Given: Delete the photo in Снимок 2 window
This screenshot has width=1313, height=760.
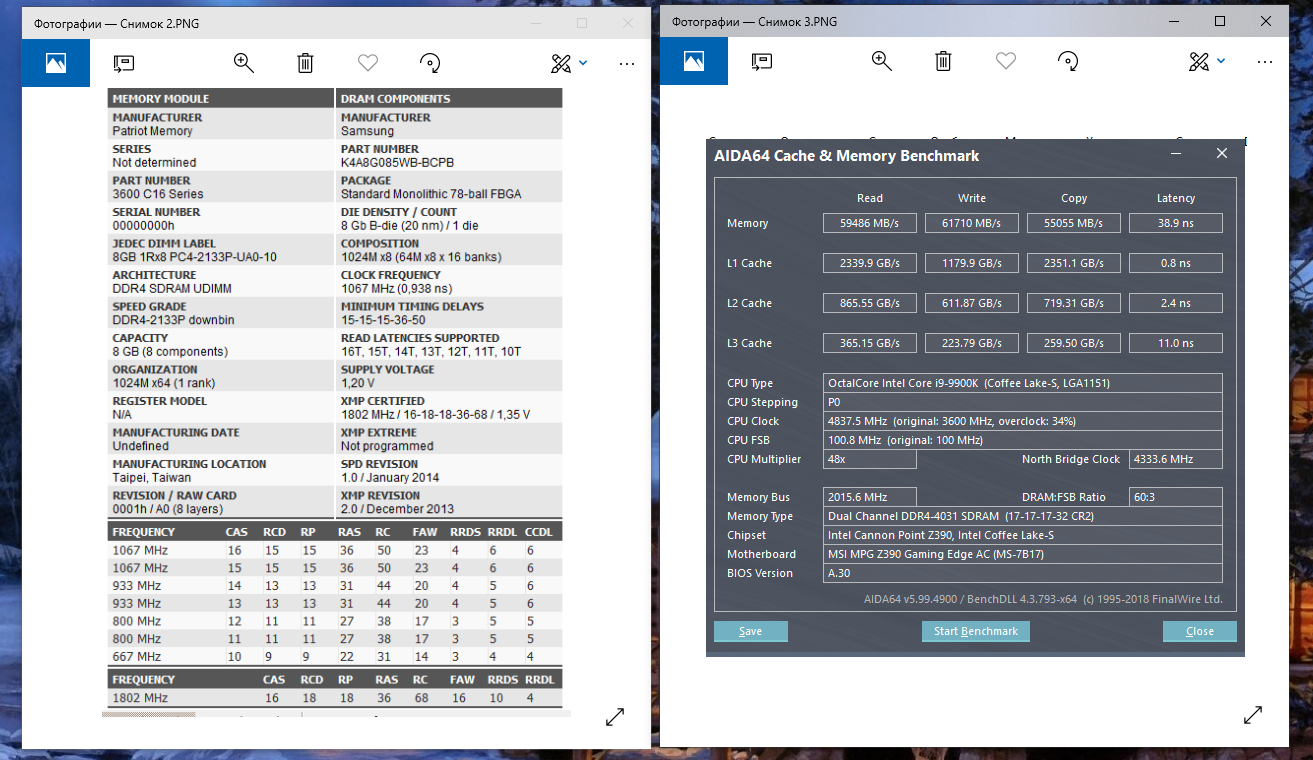Looking at the screenshot, I should [305, 63].
